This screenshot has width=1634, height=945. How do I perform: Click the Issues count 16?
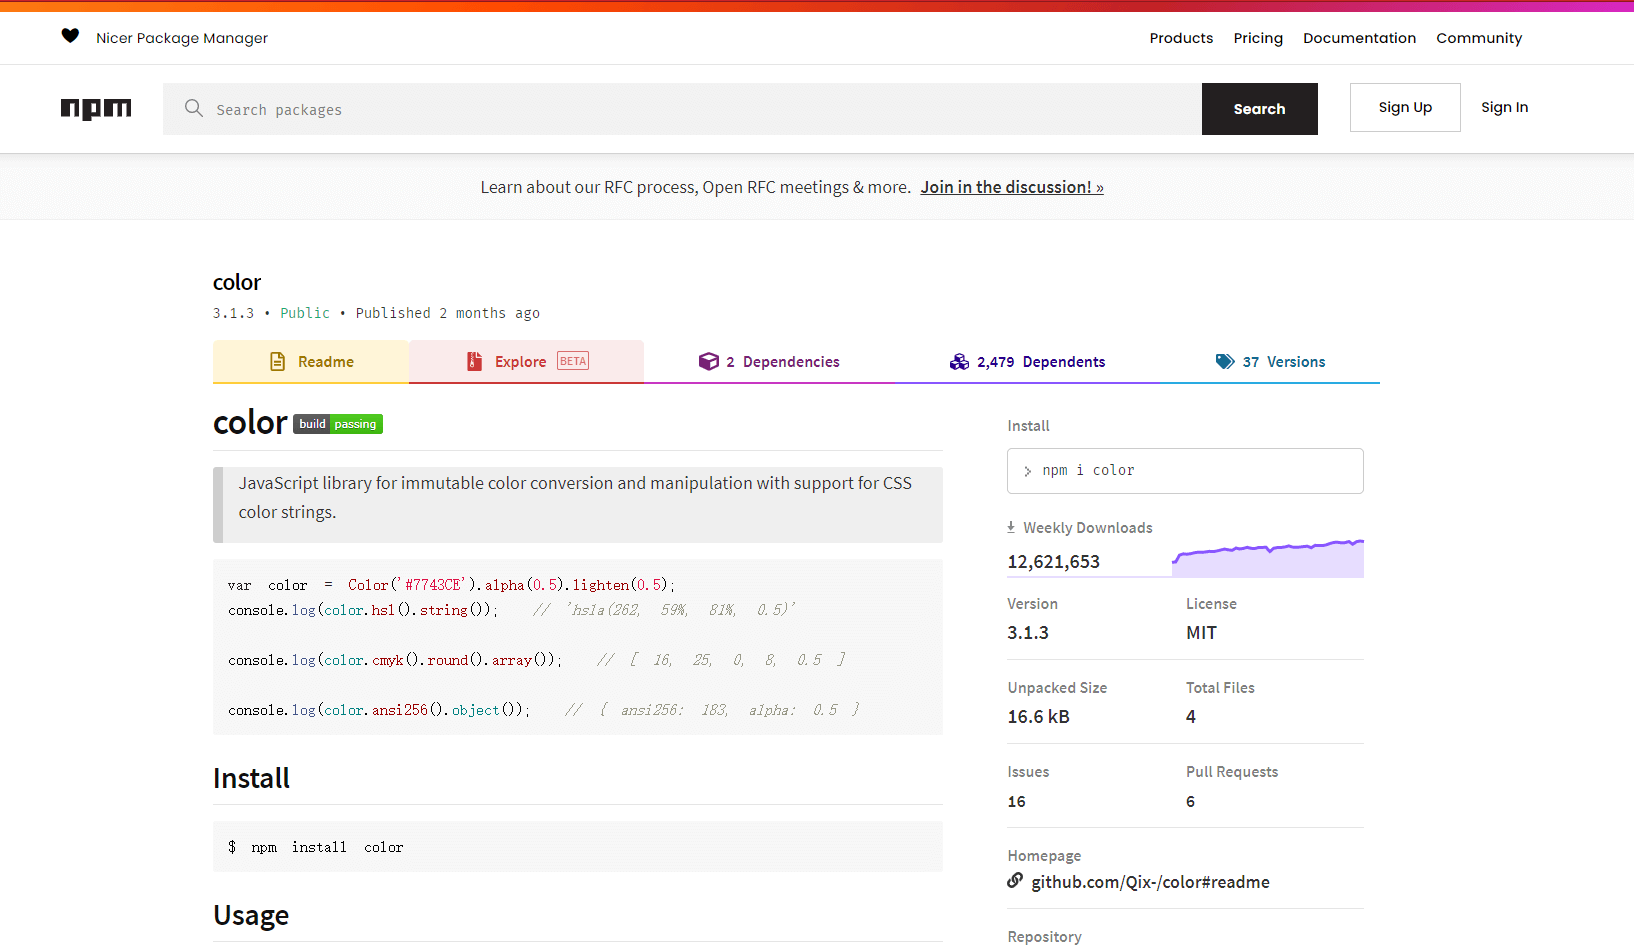pos(1017,802)
